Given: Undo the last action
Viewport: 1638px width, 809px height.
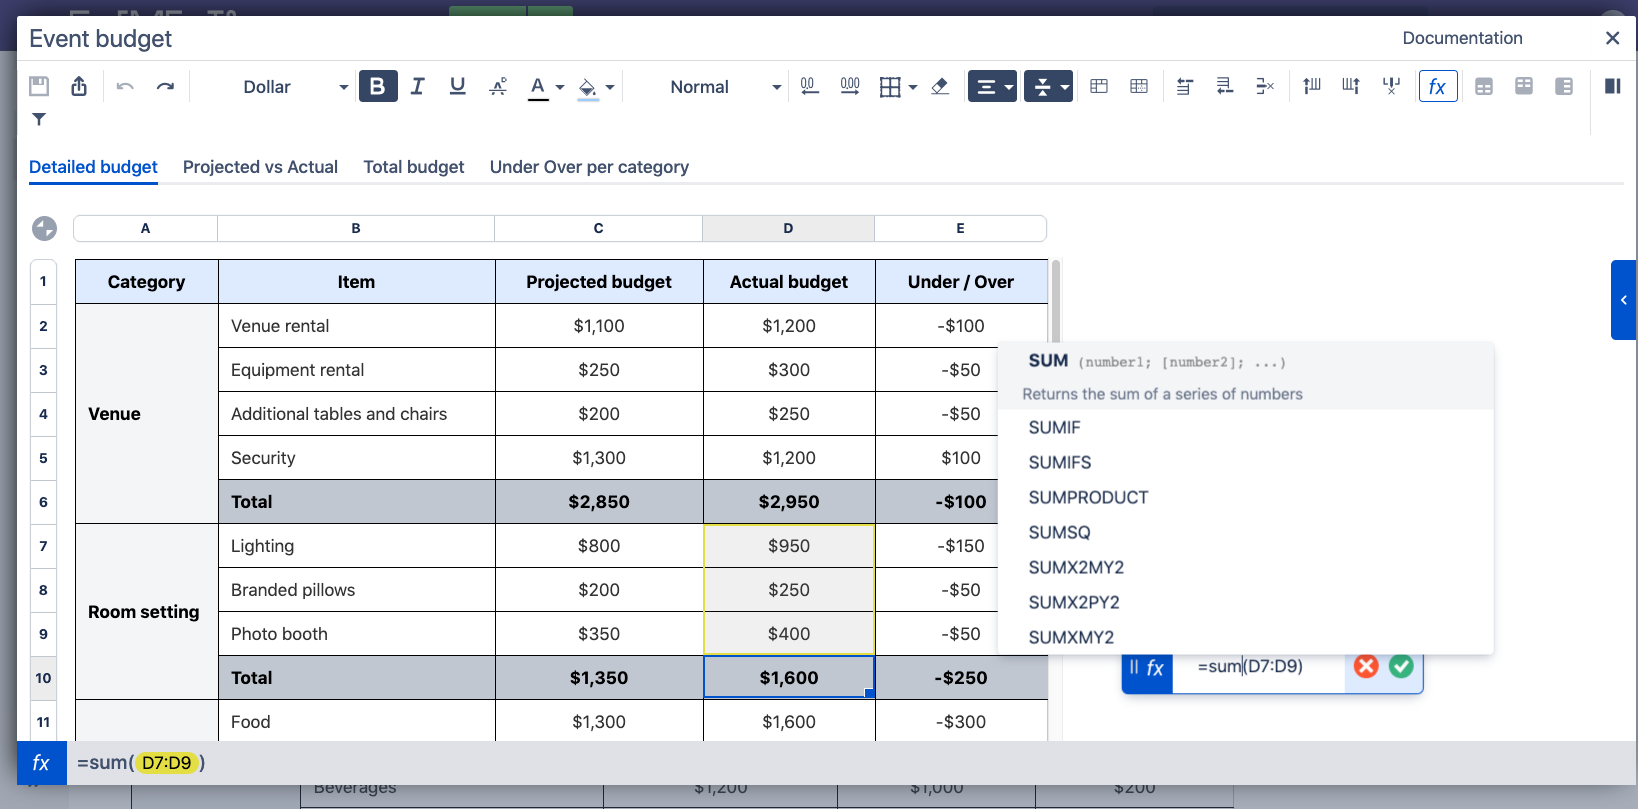Looking at the screenshot, I should 125,86.
